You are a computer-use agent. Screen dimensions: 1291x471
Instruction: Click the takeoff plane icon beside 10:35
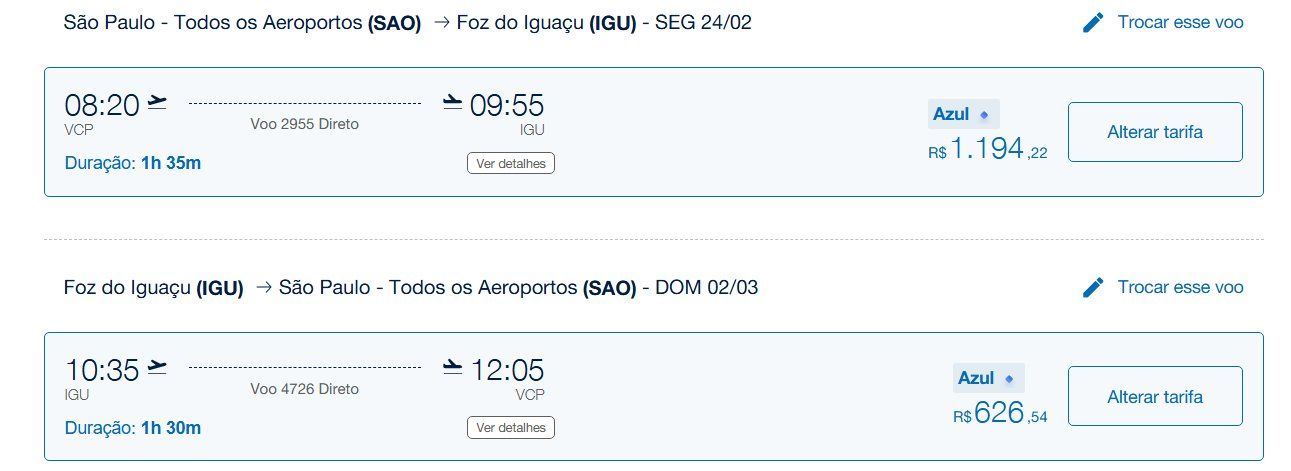pyautogui.click(x=157, y=367)
